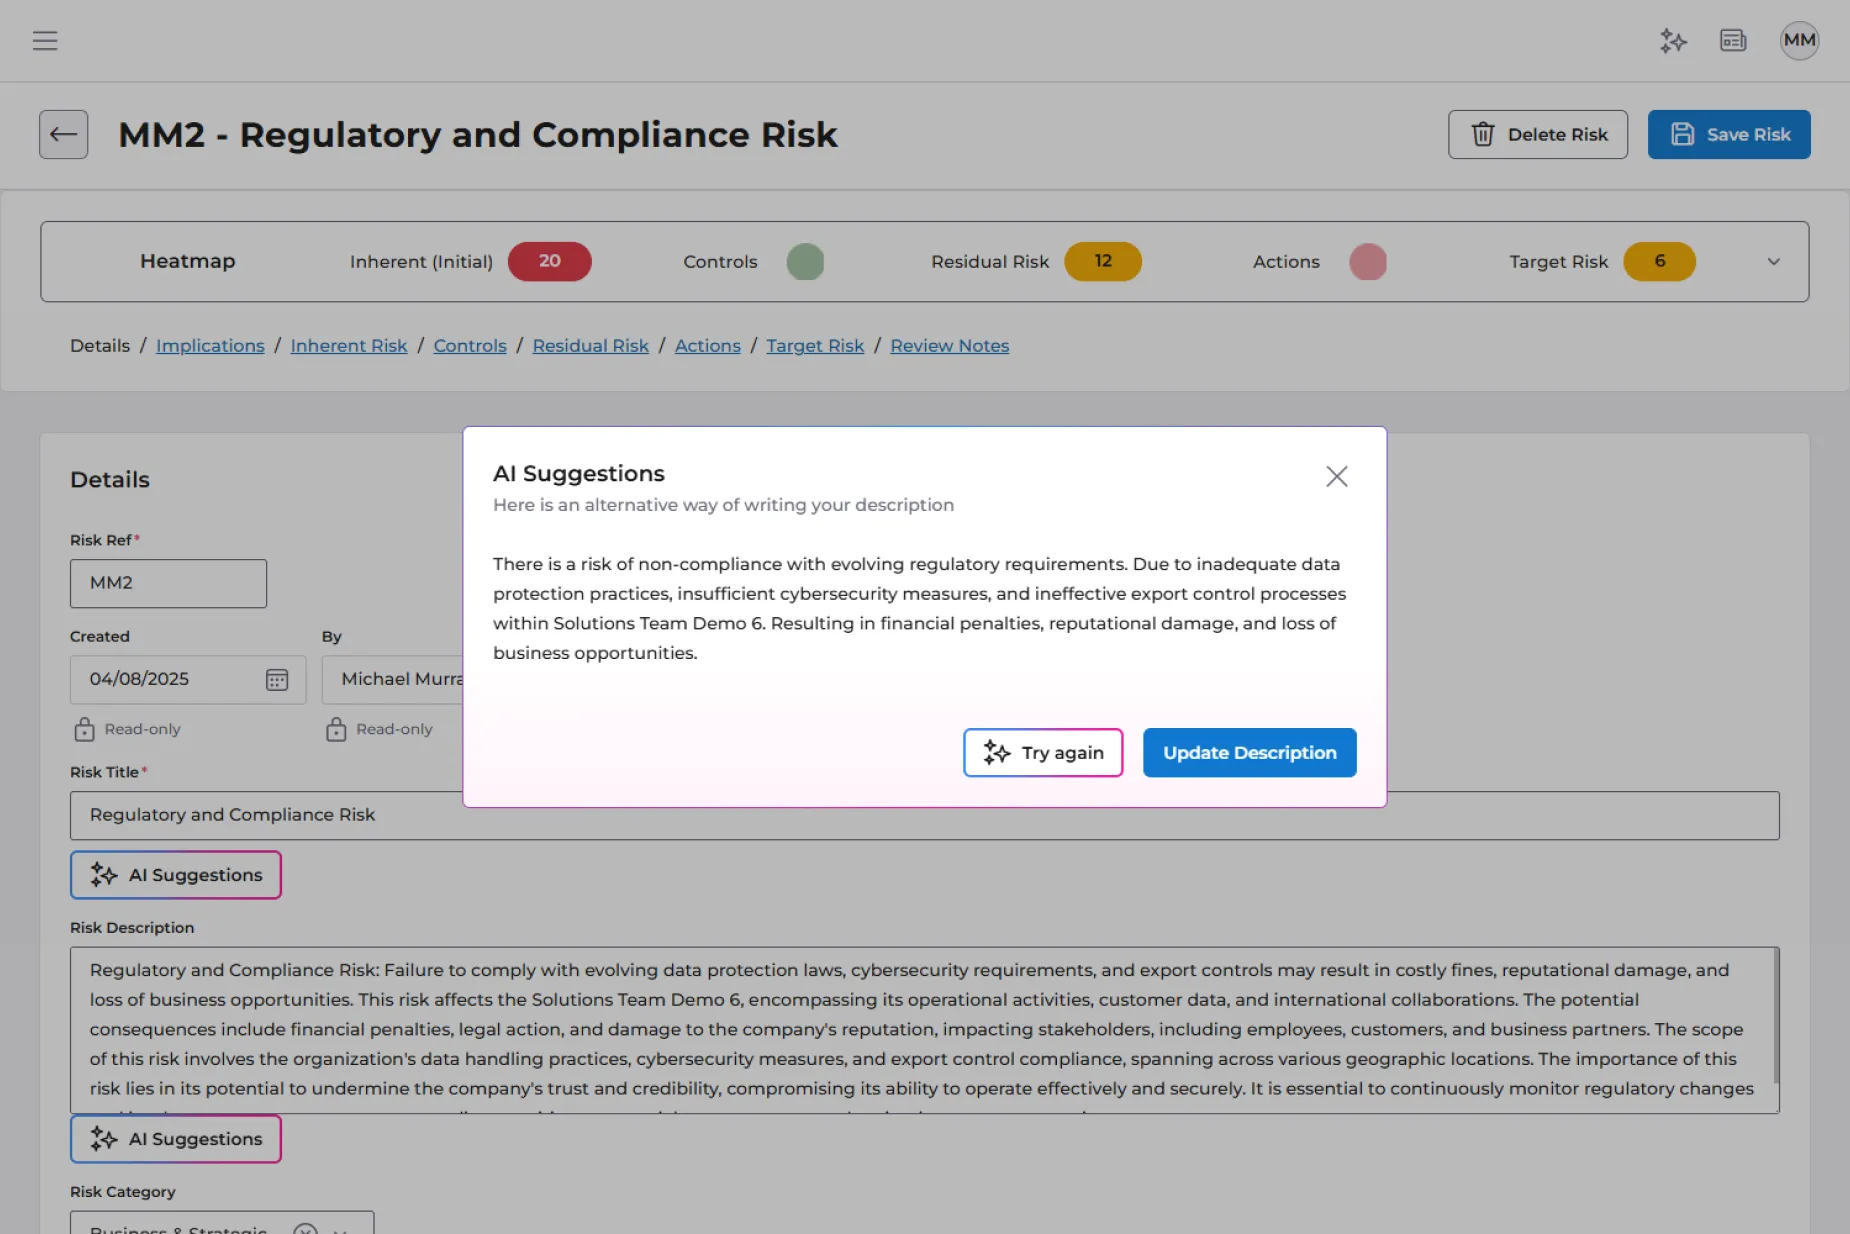Click the AI sparkle icon in top bar
The width and height of the screenshot is (1850, 1234).
(x=1673, y=41)
